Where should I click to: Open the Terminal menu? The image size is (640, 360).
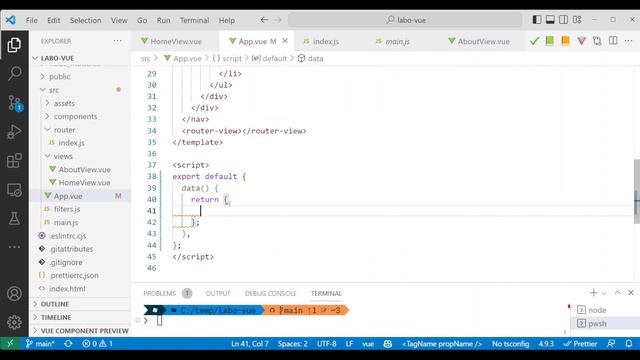[x=194, y=20]
